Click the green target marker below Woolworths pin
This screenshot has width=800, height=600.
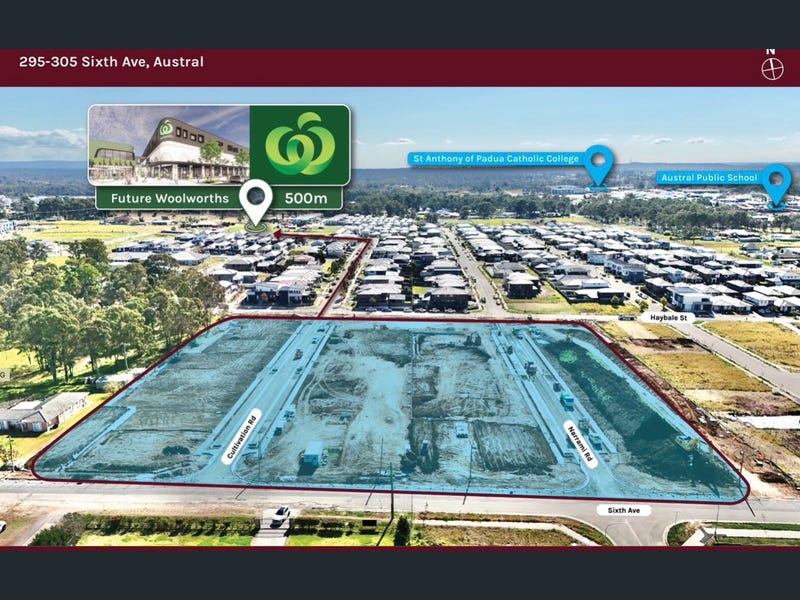(x=257, y=228)
